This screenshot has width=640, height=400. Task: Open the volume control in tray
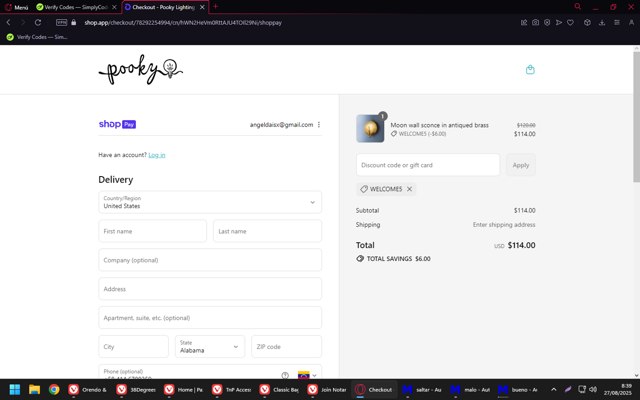pyautogui.click(x=593, y=389)
